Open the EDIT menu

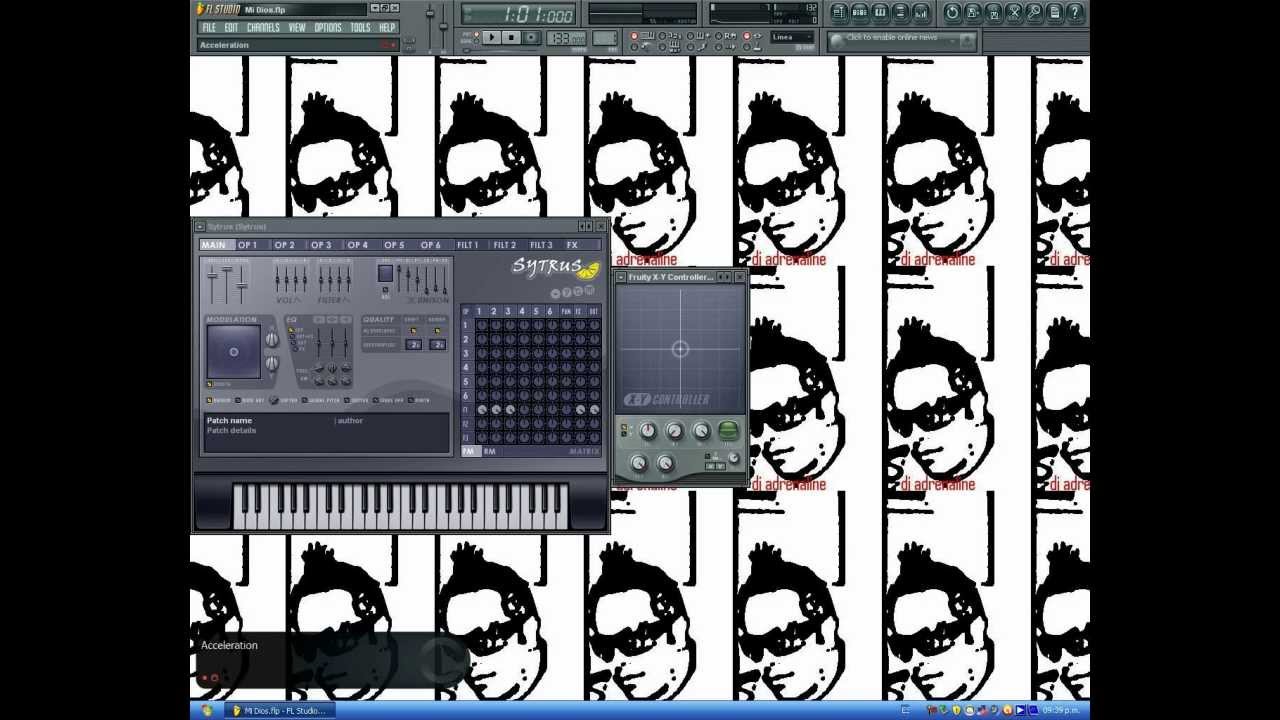tap(231, 28)
